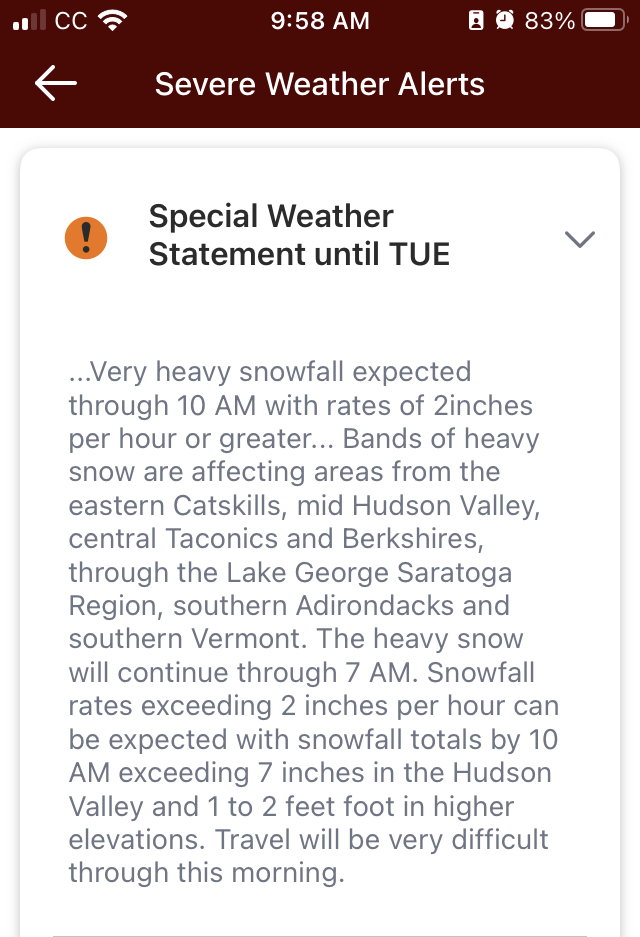The image size is (640, 937).
Task: Tap the text mentioning Lake George Saratoga
Action: [x=290, y=572]
